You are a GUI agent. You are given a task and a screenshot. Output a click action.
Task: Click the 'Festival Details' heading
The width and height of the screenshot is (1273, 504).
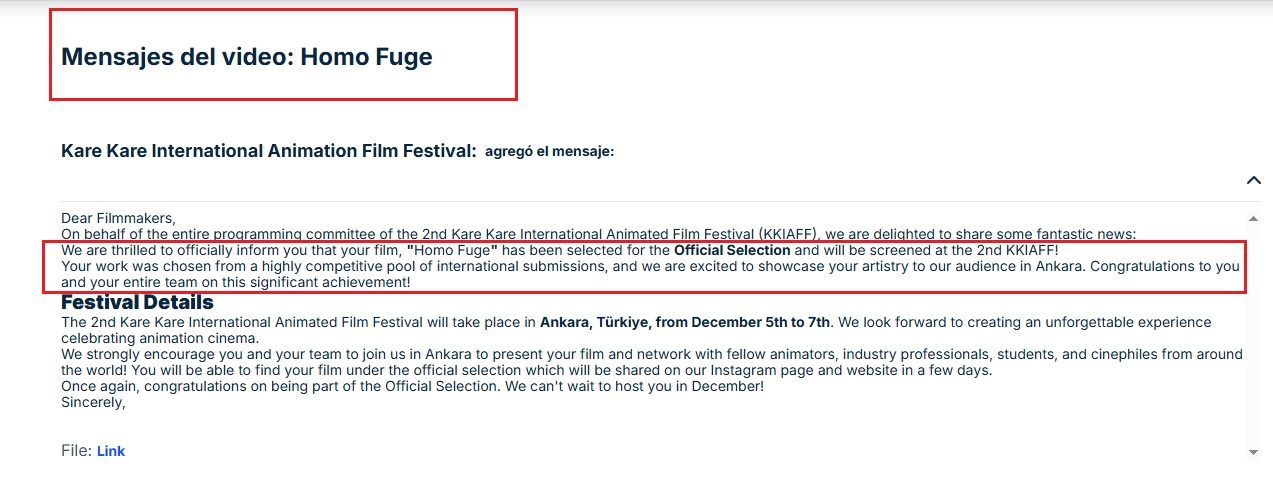point(137,302)
